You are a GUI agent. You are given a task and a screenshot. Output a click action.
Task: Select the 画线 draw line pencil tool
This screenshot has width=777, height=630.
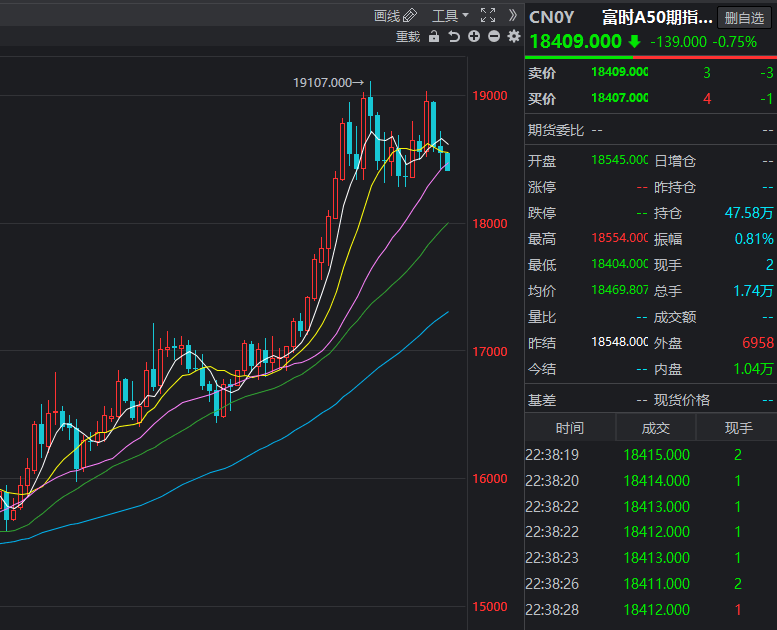395,16
